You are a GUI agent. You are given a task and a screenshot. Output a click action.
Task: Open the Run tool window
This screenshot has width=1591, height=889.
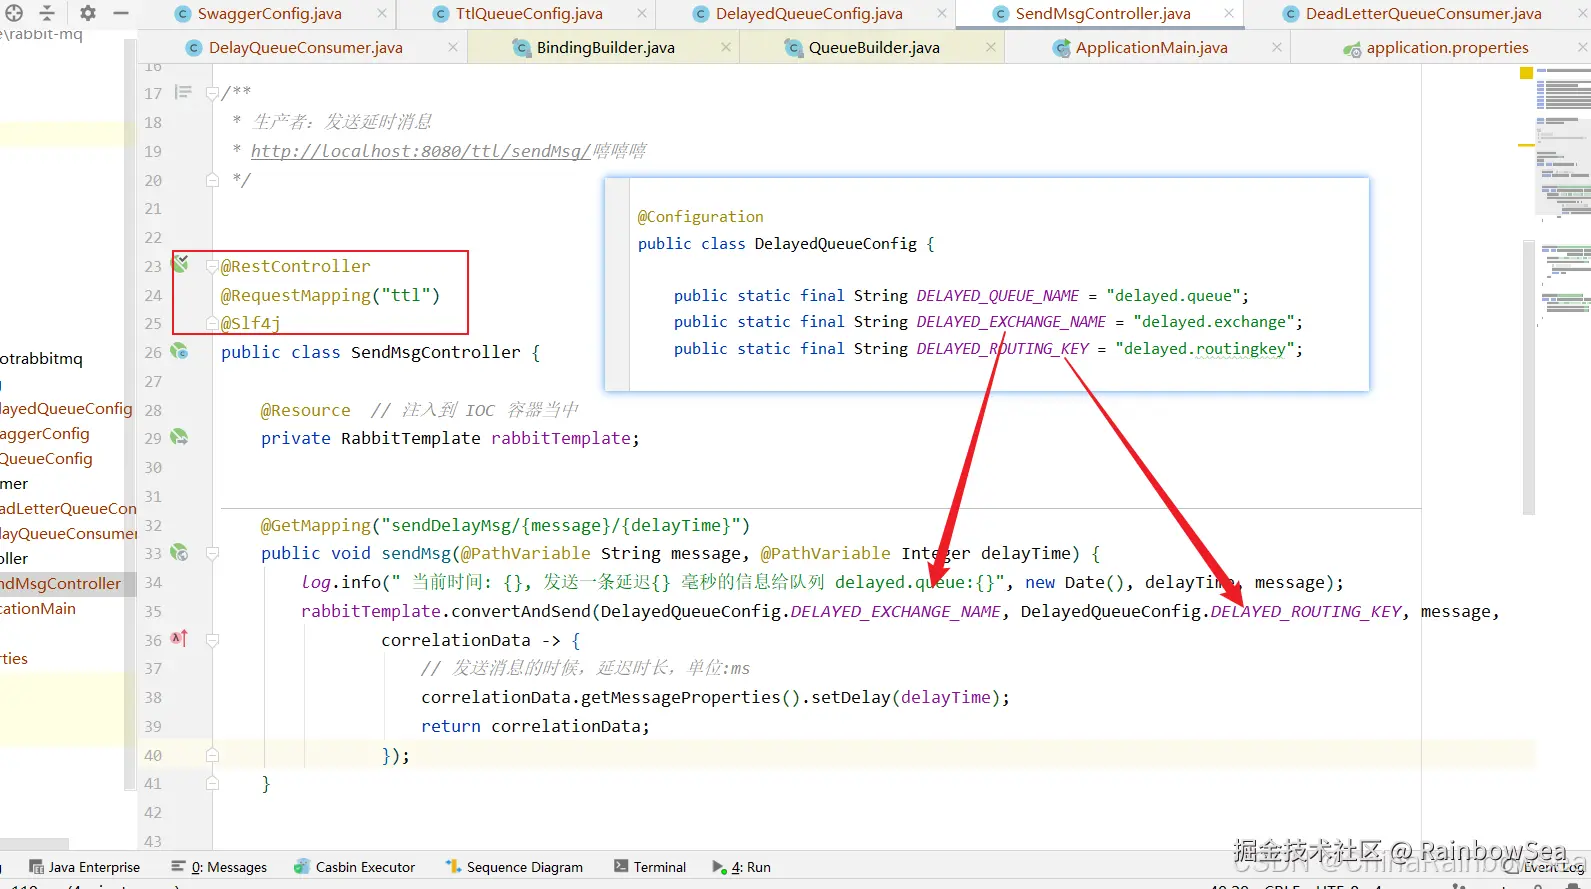741,867
